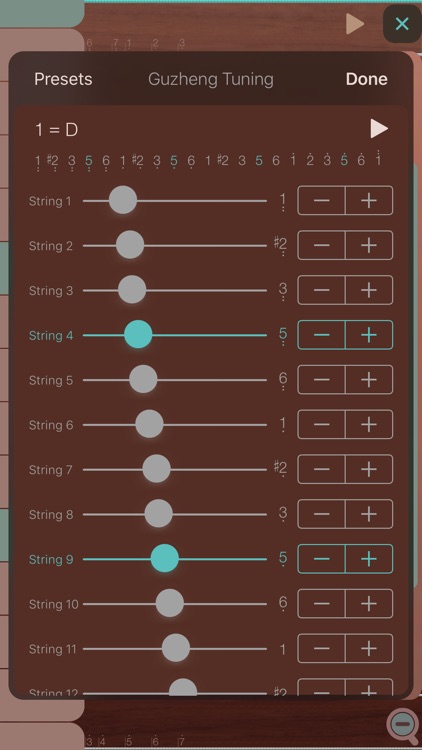Close the overlay with the X icon
This screenshot has width=422, height=750.
[x=402, y=23]
